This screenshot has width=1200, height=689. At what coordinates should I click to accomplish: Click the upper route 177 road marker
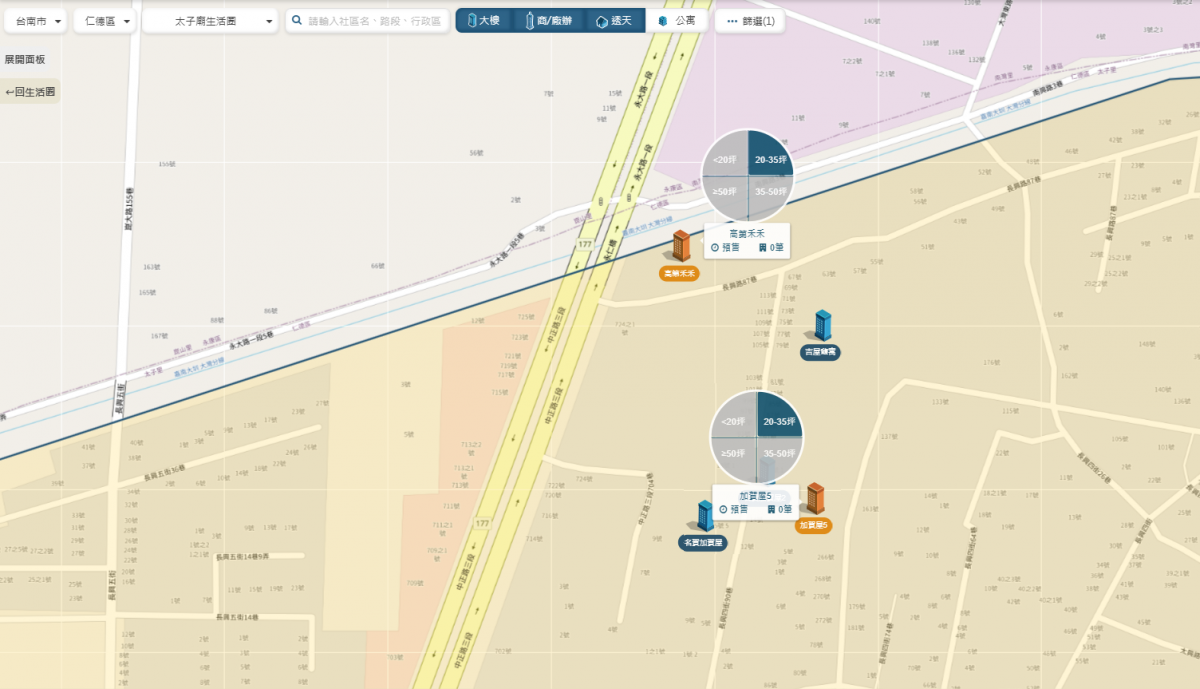[586, 244]
